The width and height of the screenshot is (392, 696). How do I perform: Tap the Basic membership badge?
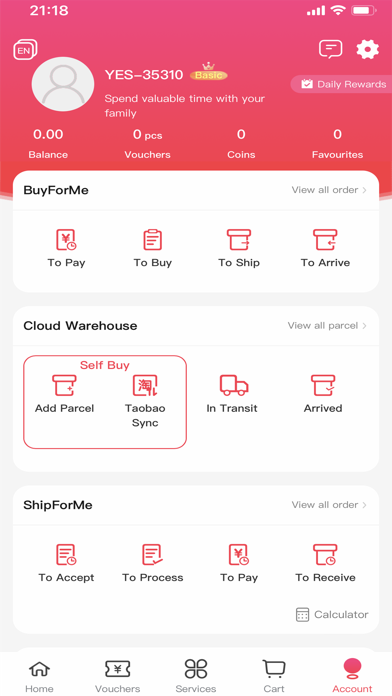tap(209, 72)
